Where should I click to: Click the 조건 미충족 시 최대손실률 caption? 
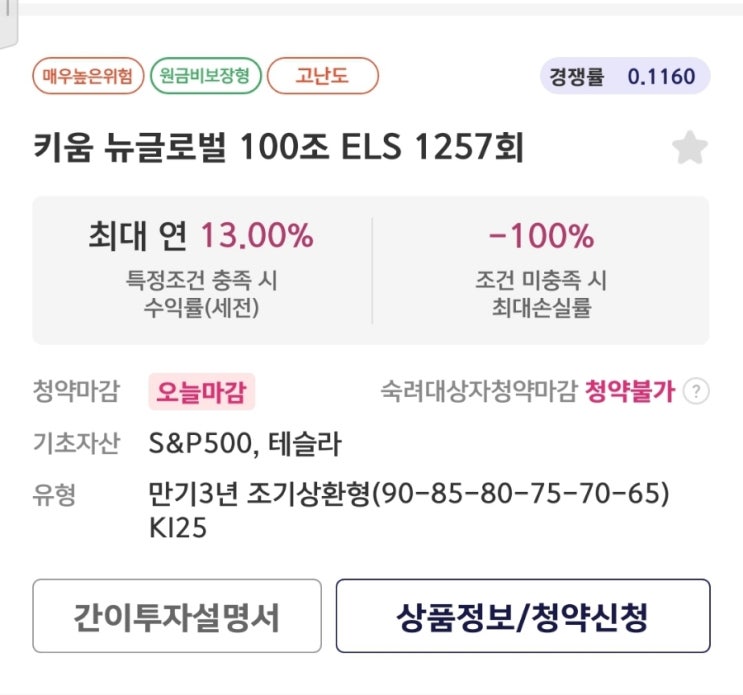(540, 294)
